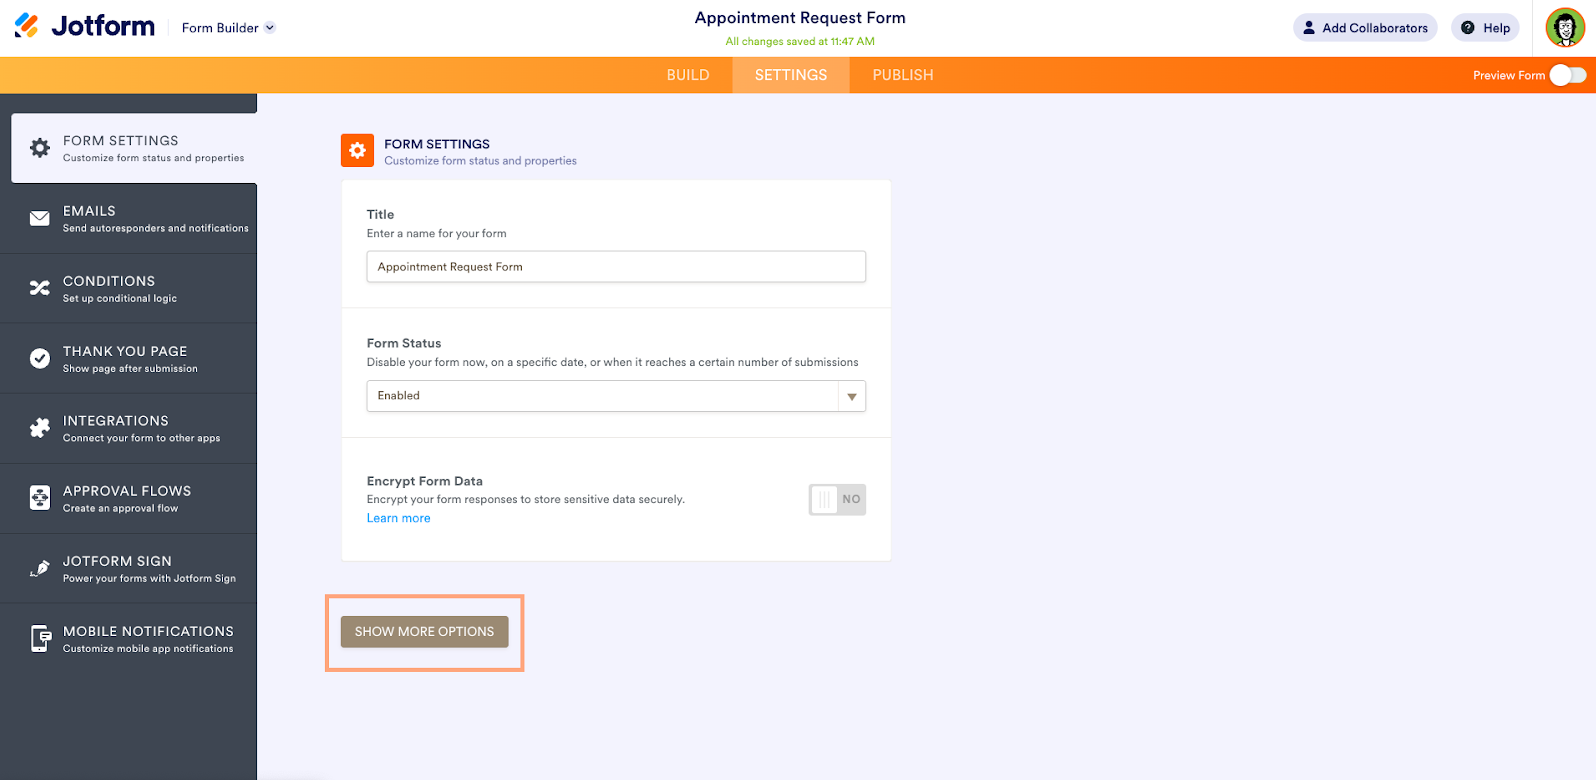1596x780 pixels.
Task: Click the person icon in Add Collaborators
Action: (x=1309, y=28)
